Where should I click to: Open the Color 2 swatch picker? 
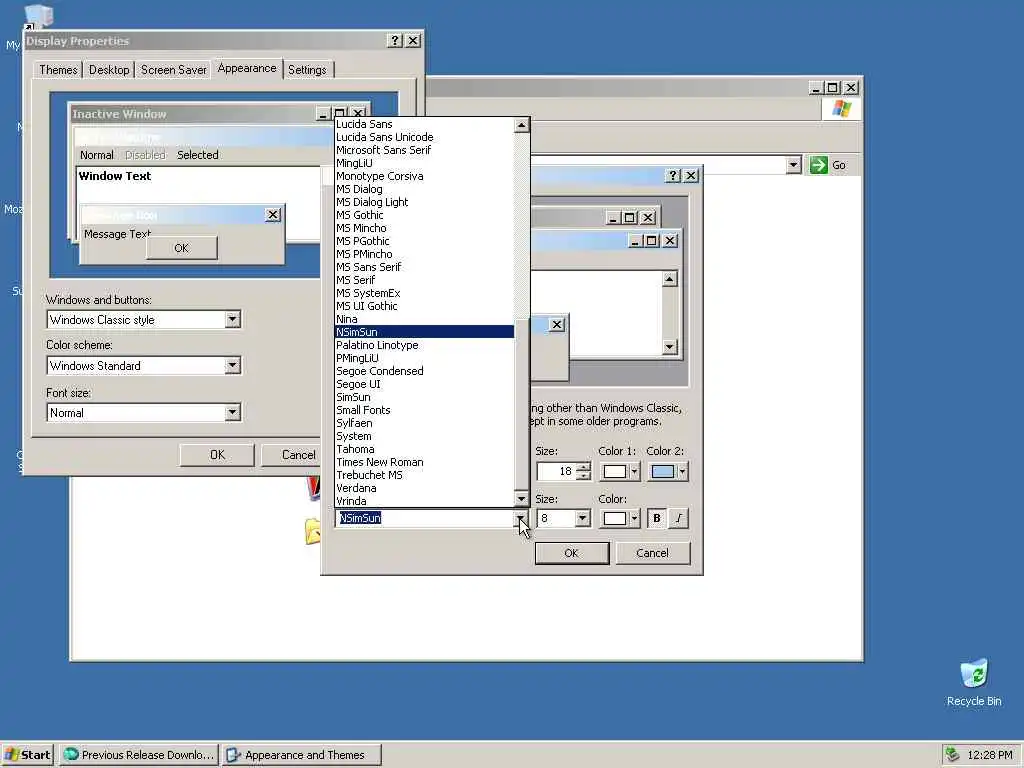pyautogui.click(x=667, y=472)
